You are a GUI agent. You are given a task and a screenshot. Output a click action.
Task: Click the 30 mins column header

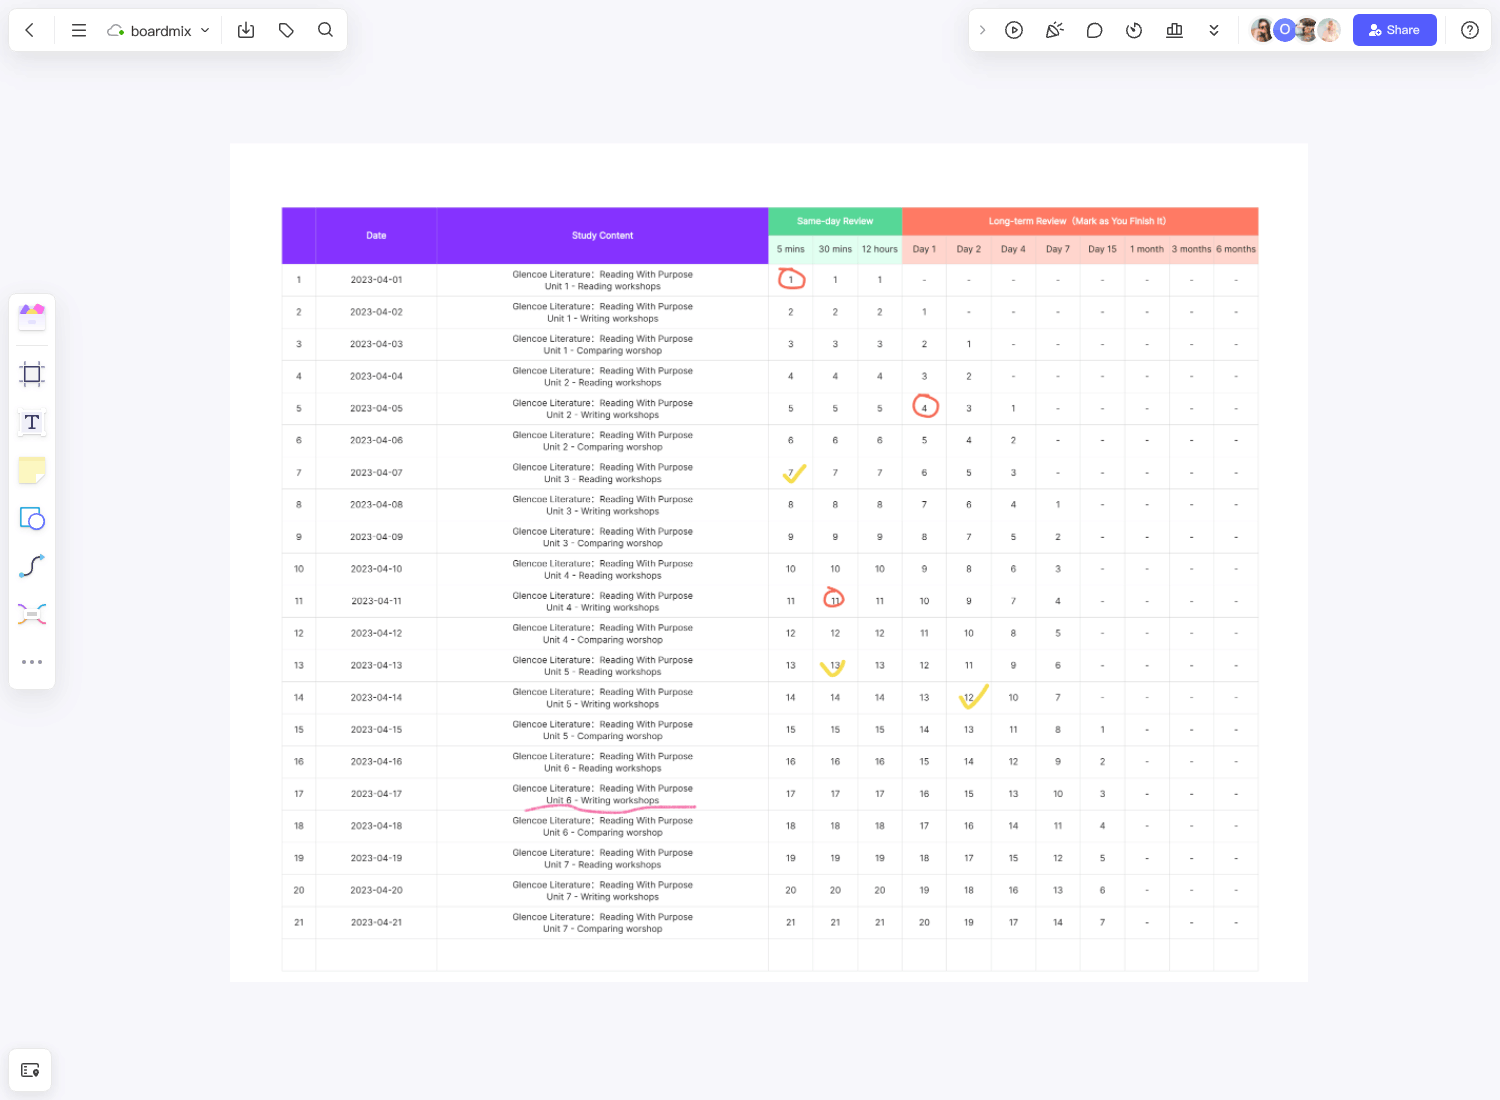(x=835, y=249)
